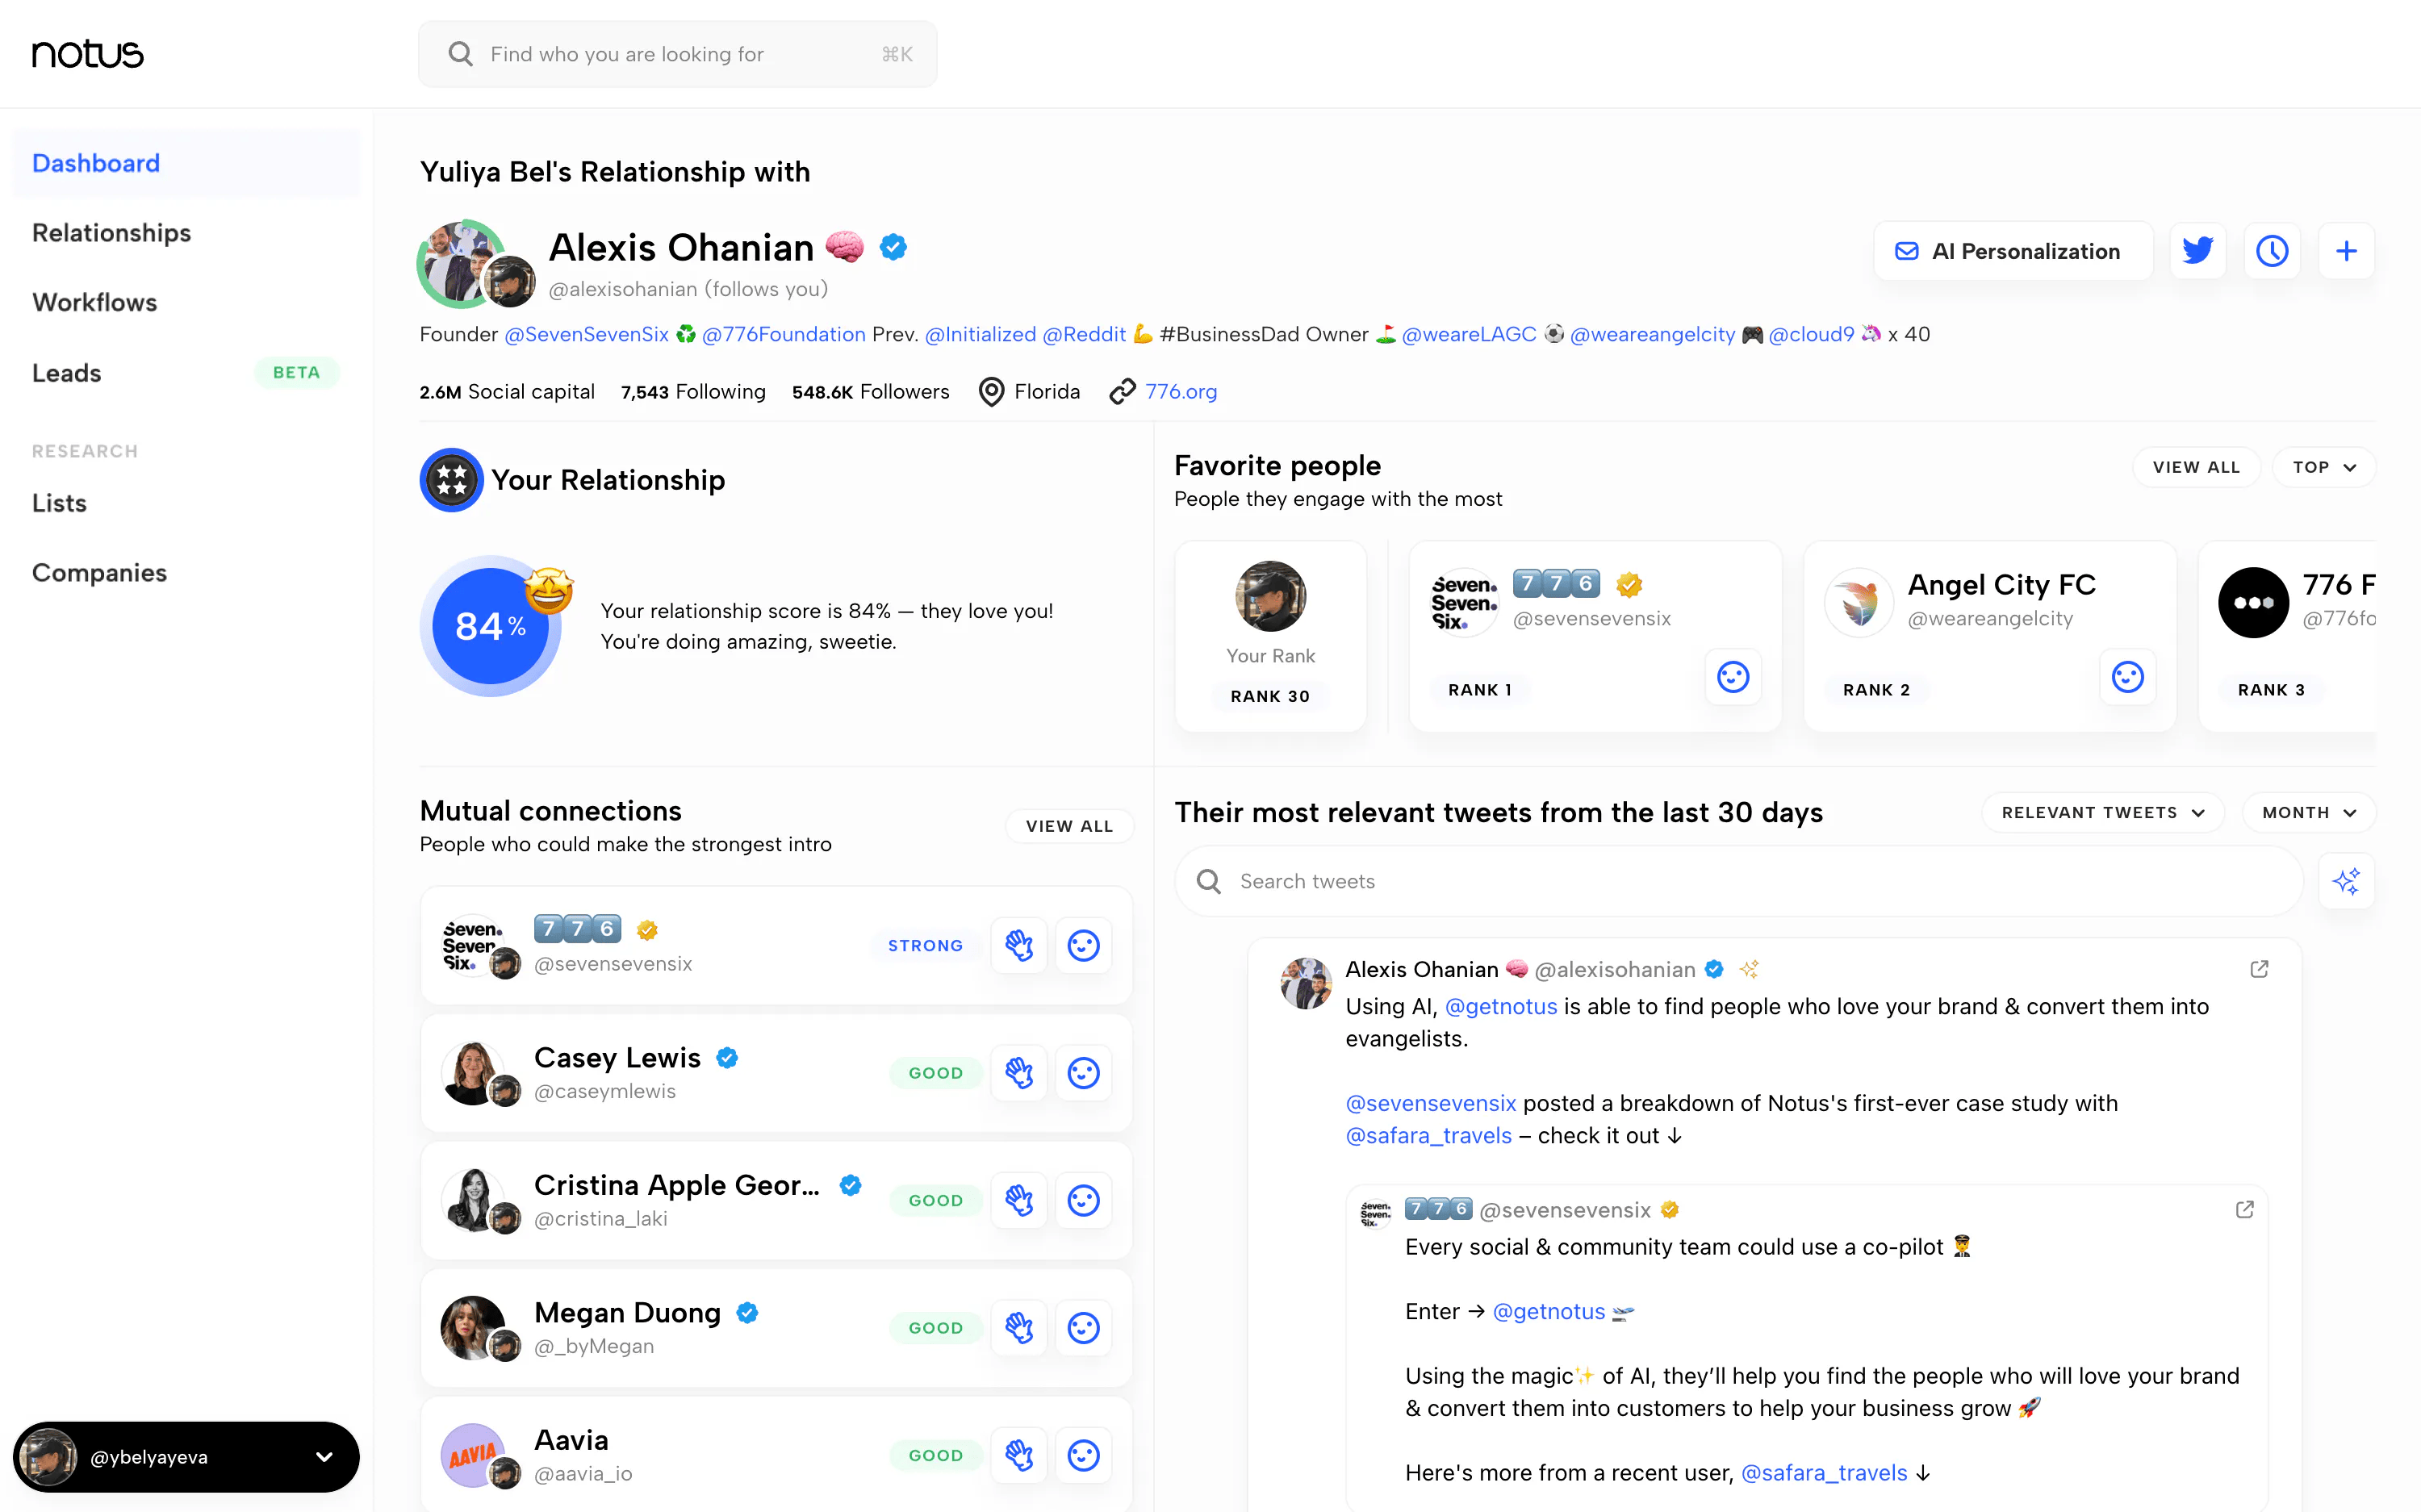2421x1512 pixels.
Task: Click the Casey Lewis avatar
Action: coord(472,1073)
